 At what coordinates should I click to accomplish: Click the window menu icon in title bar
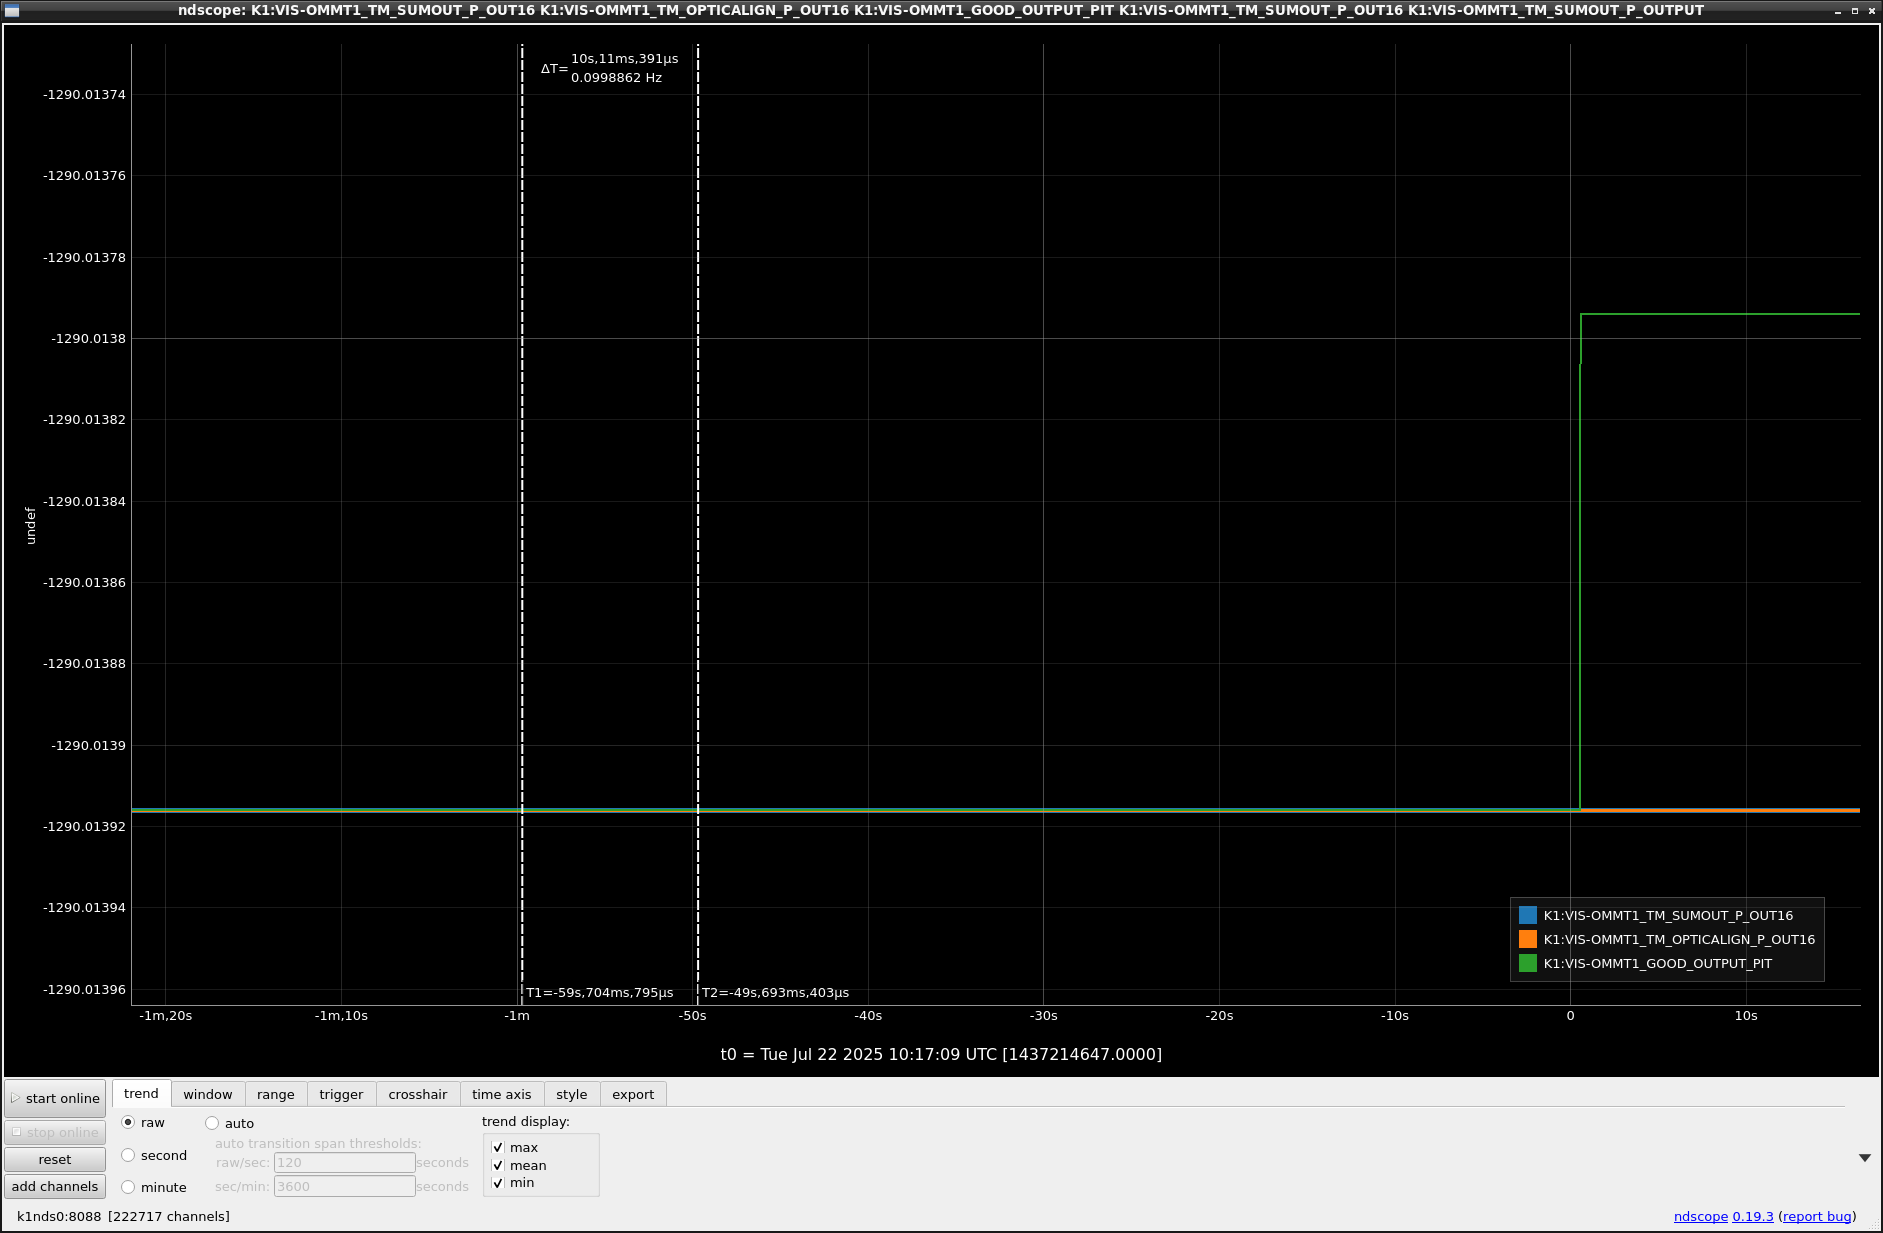coord(12,10)
